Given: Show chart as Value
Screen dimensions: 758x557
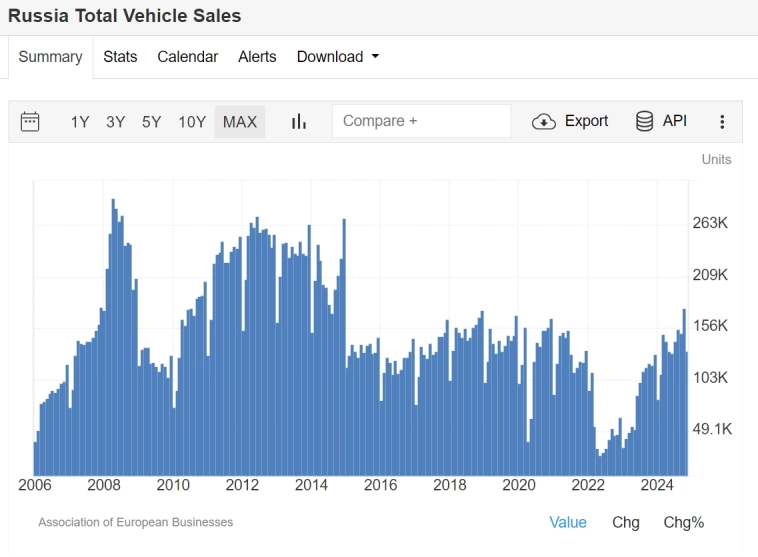Looking at the screenshot, I should point(568,522).
